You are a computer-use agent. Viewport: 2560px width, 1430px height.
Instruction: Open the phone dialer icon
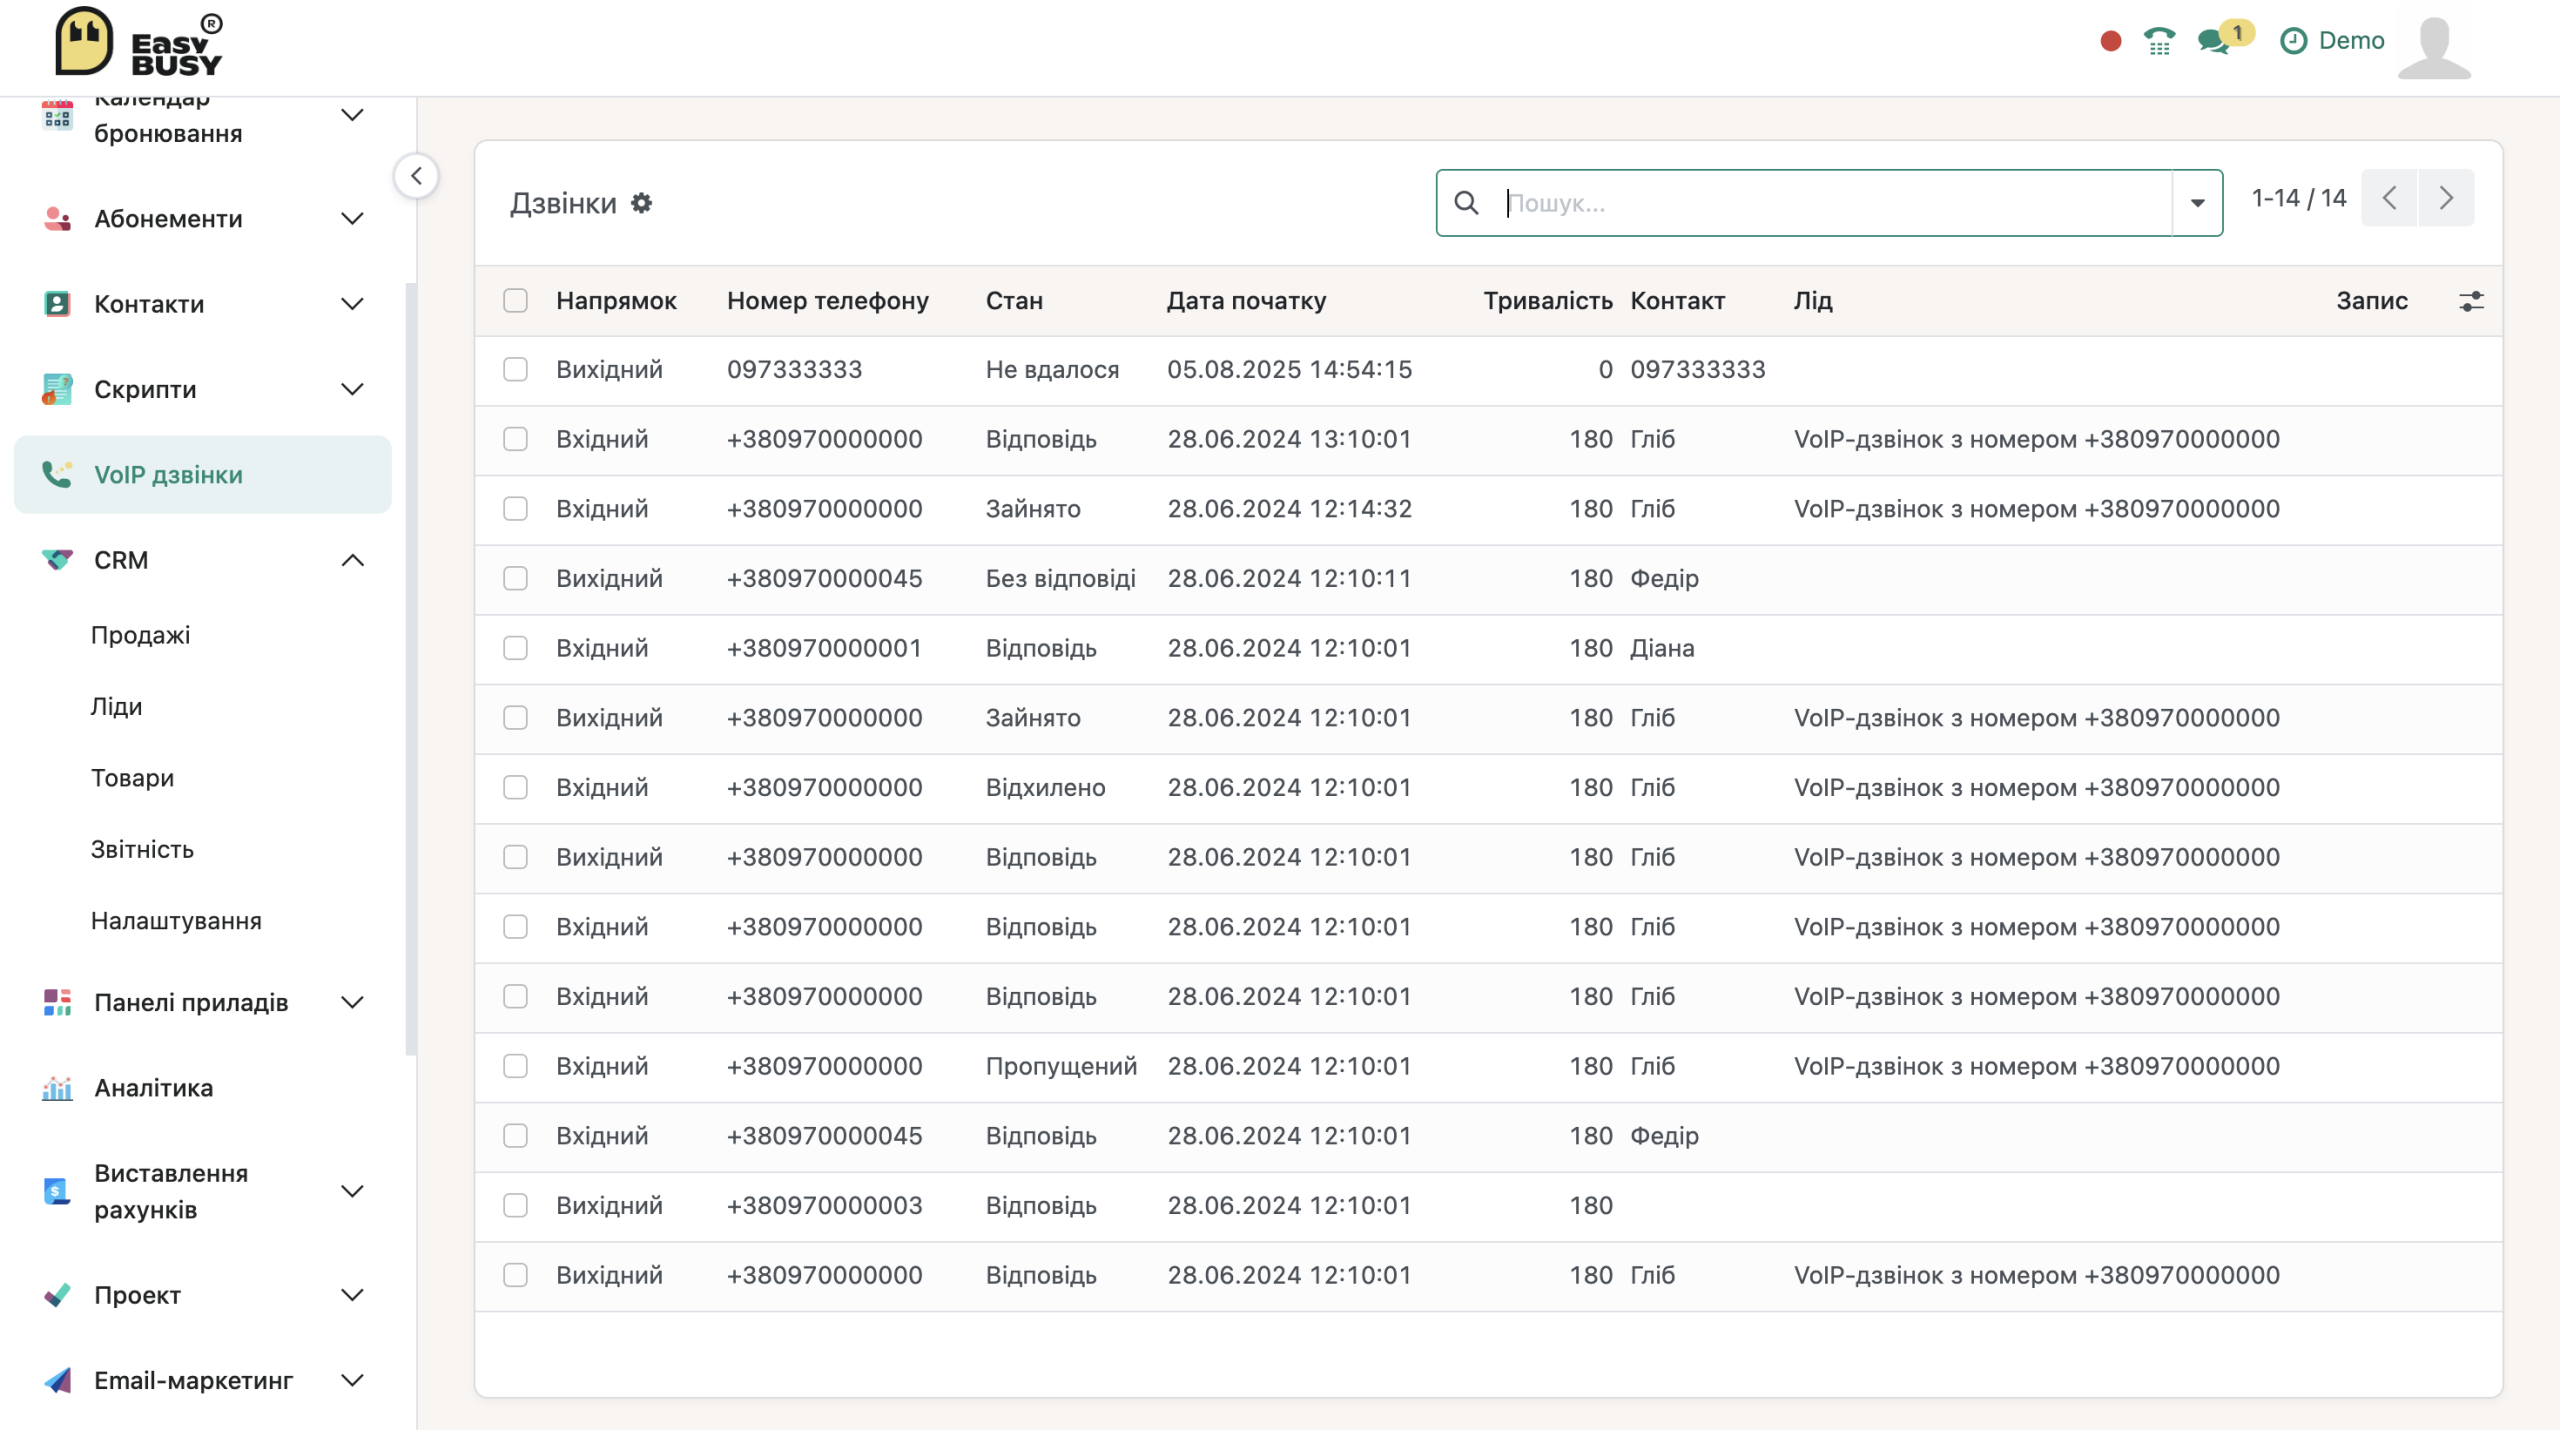pyautogui.click(x=2159, y=41)
